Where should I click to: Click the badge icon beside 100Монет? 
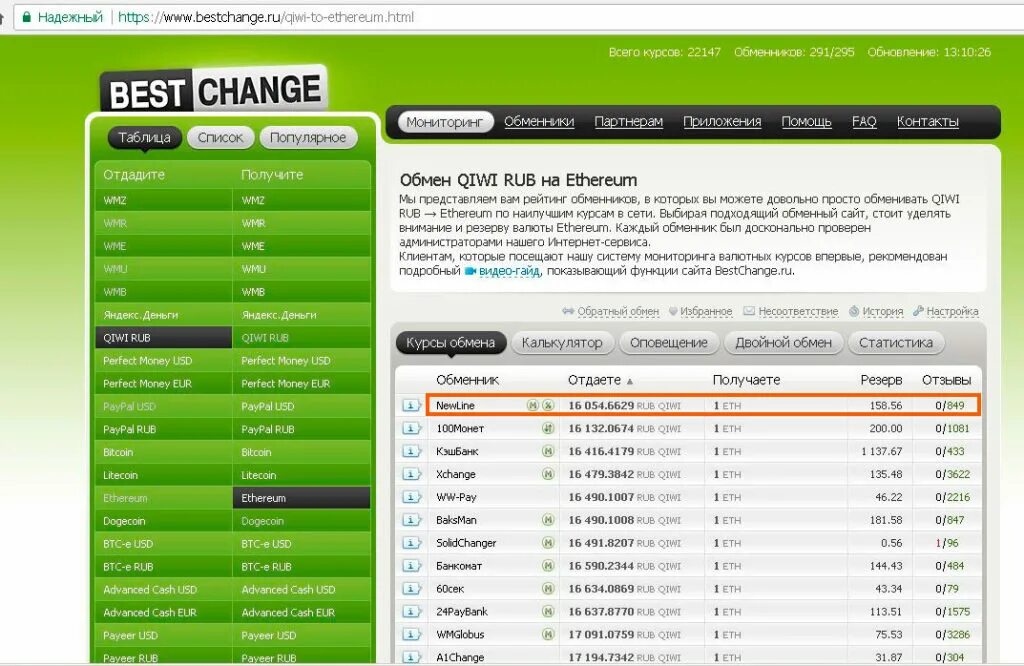pyautogui.click(x=548, y=428)
